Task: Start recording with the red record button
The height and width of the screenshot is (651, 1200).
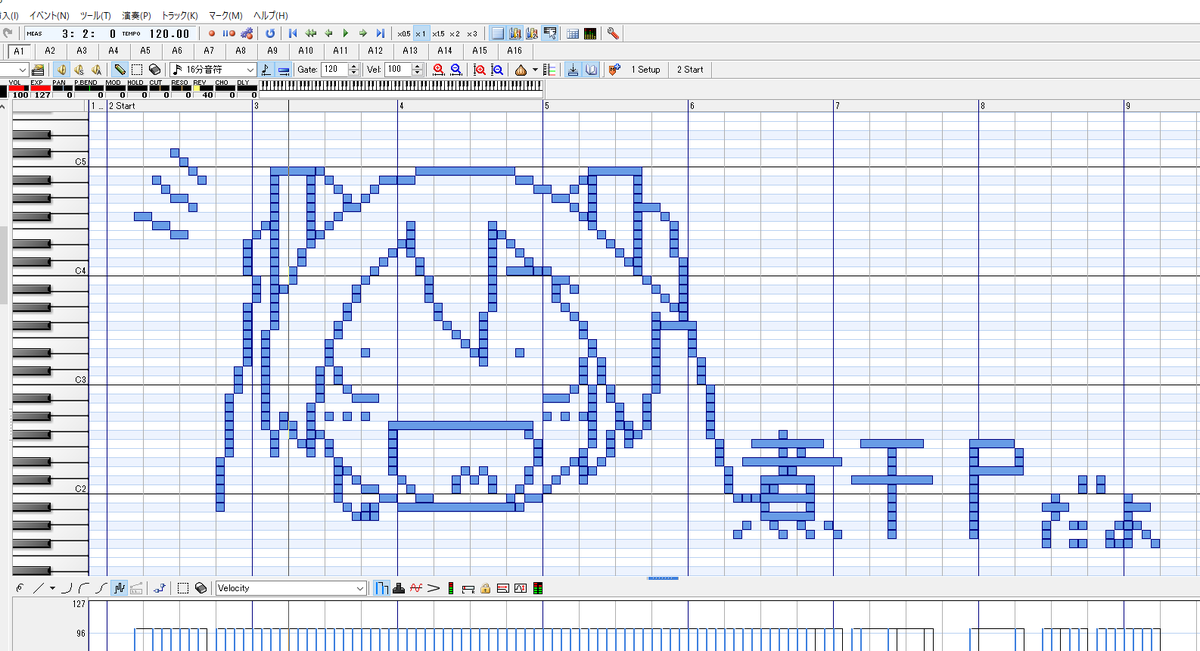Action: pyautogui.click(x=212, y=33)
